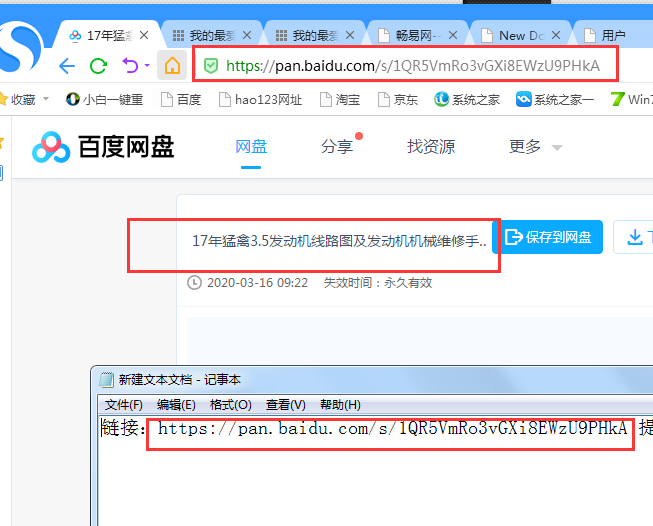Open the hao123网址 bookmark
The height and width of the screenshot is (526, 653).
(261, 99)
